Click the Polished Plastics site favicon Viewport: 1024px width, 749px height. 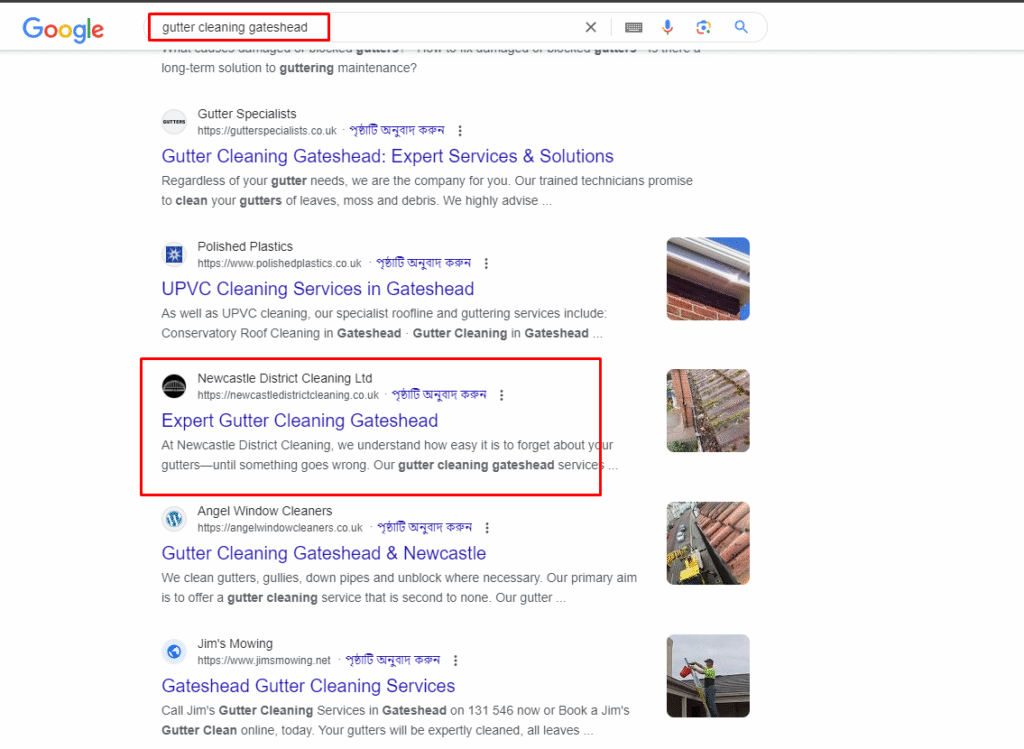(x=174, y=255)
